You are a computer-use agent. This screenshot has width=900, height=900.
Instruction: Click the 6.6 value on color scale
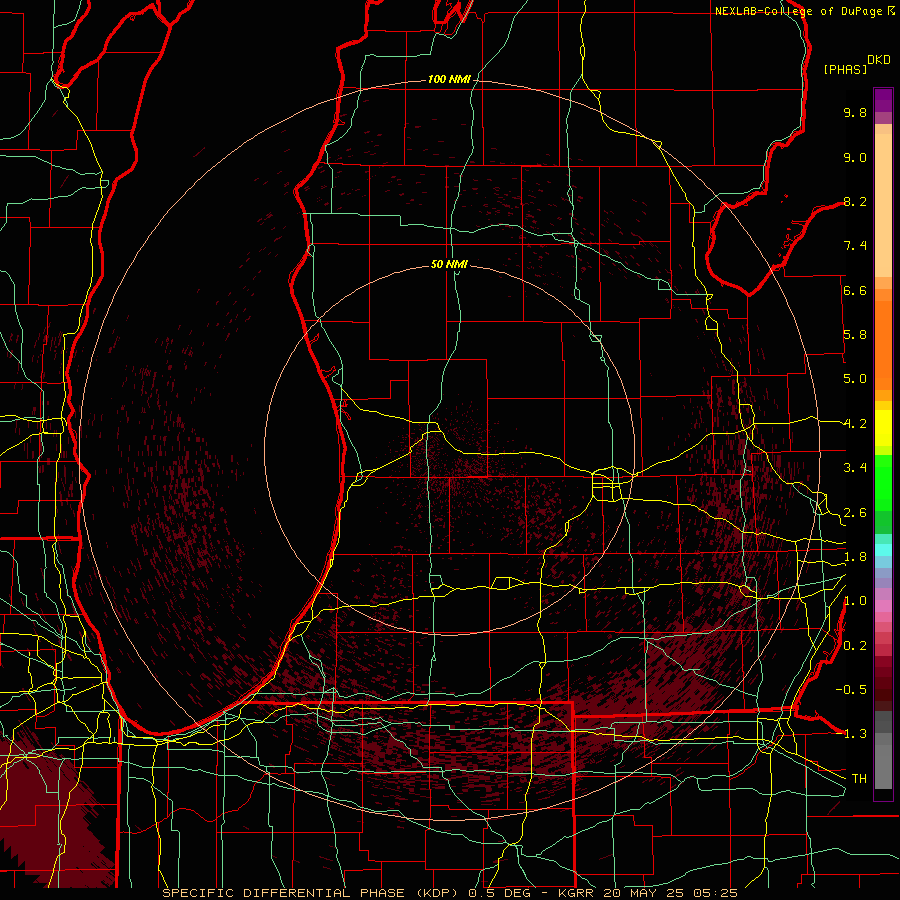click(855, 290)
